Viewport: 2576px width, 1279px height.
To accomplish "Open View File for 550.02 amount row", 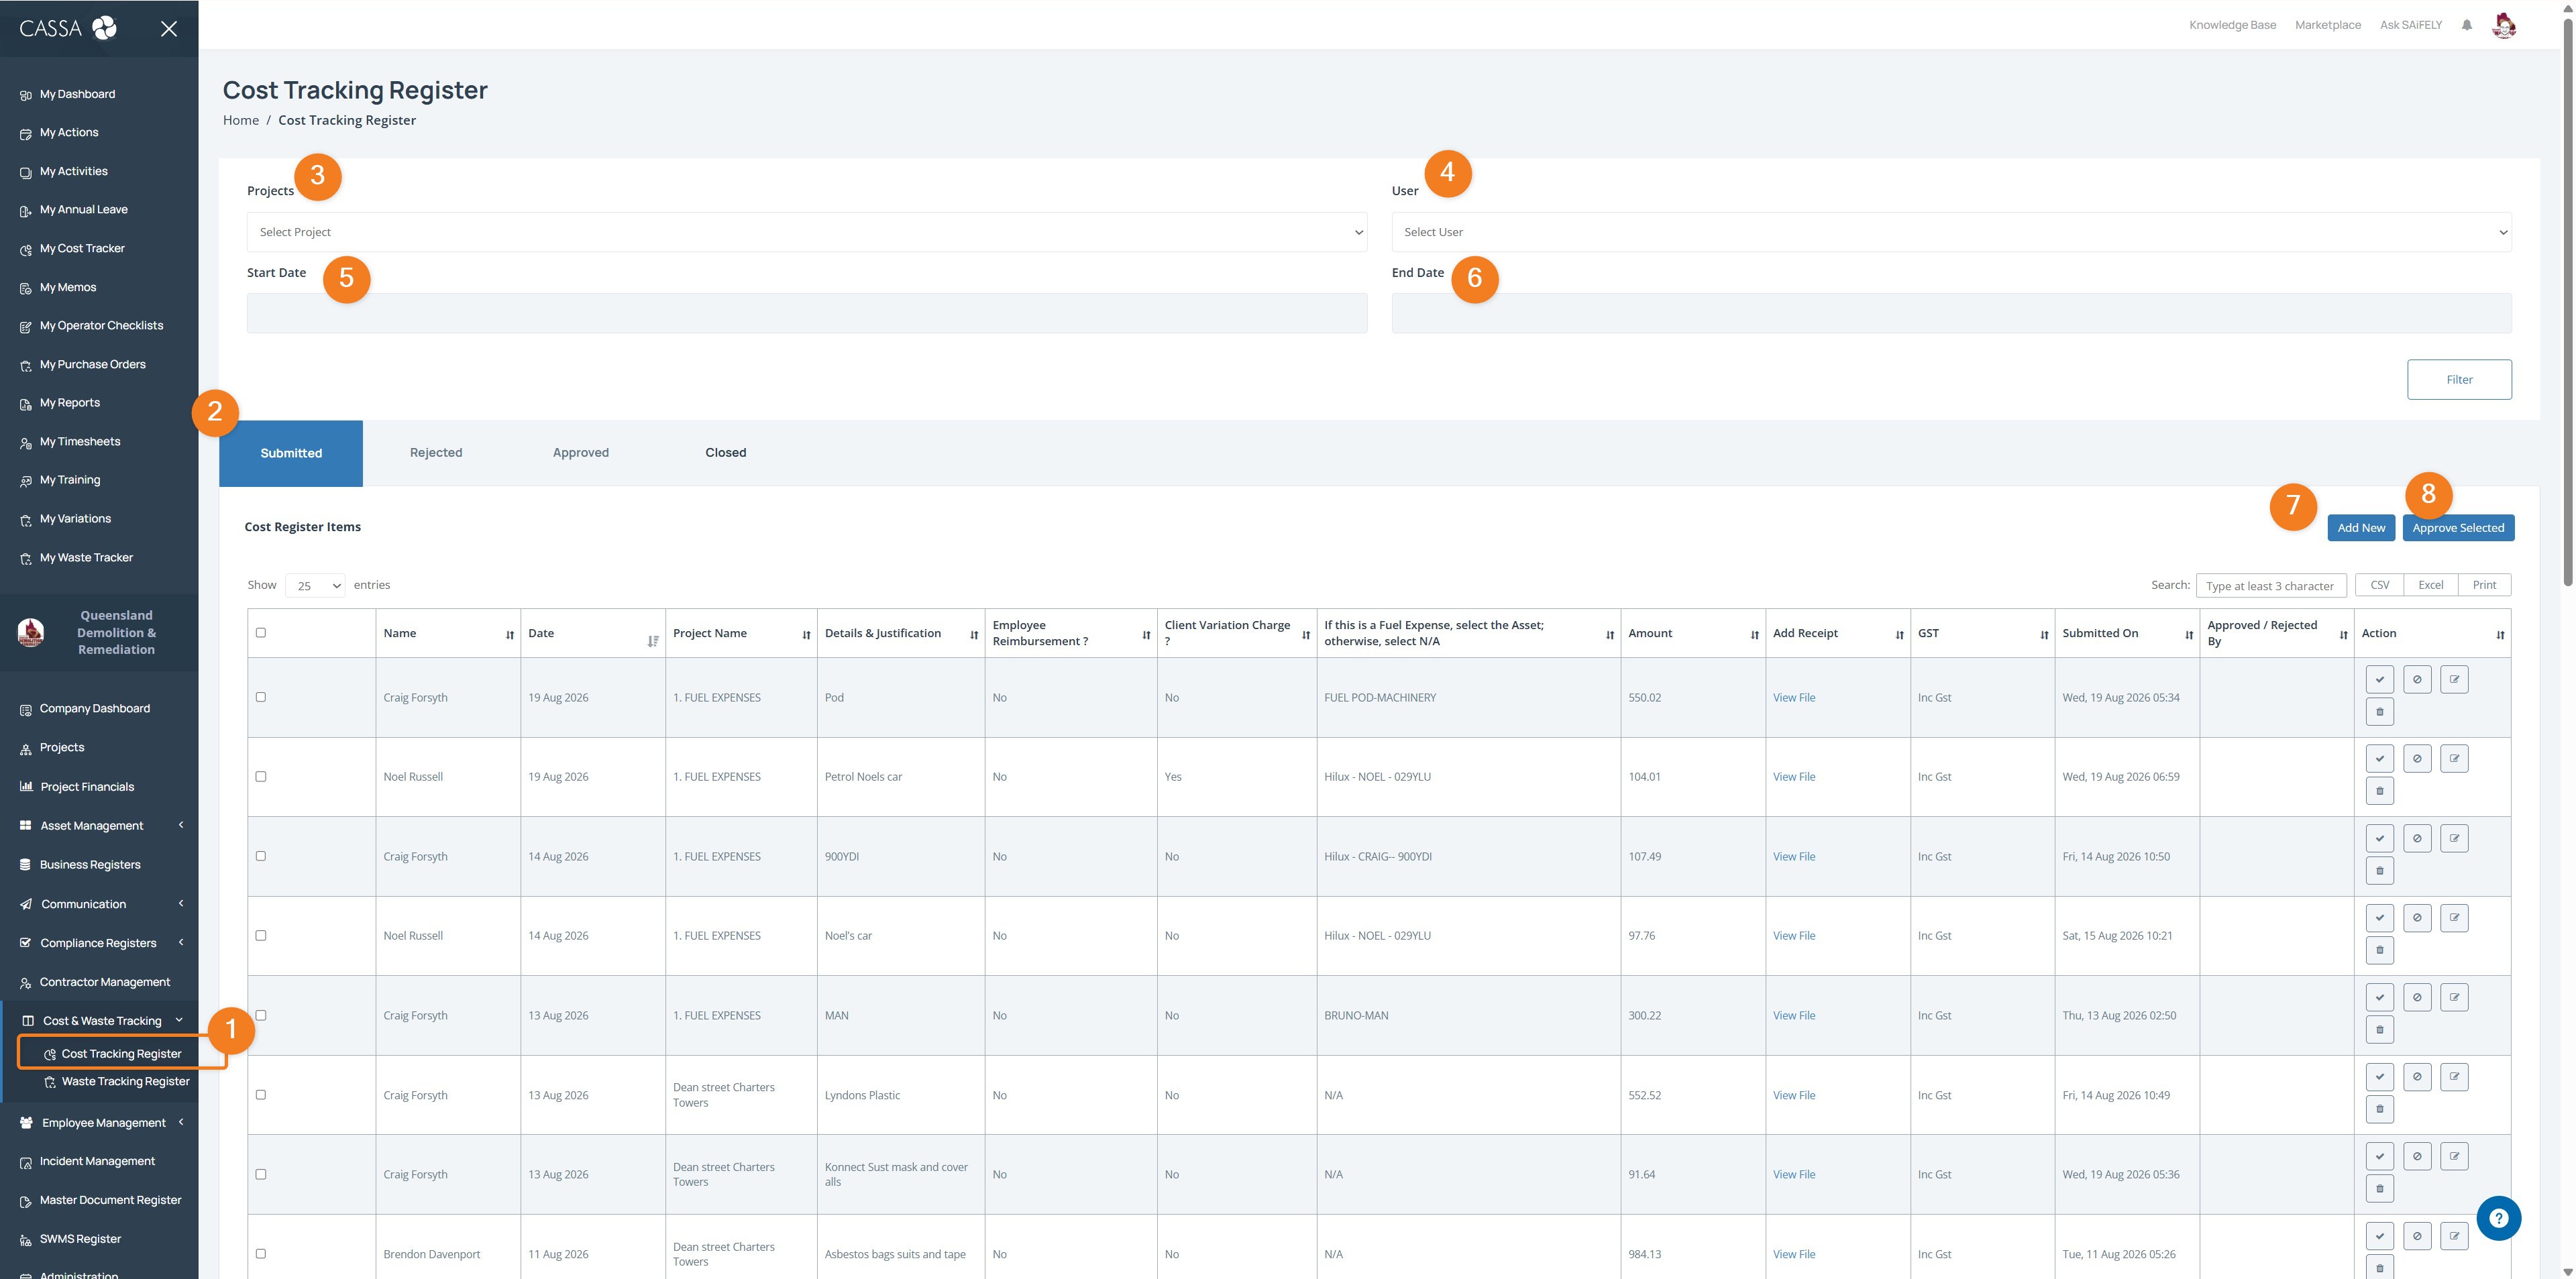I will (x=1794, y=698).
